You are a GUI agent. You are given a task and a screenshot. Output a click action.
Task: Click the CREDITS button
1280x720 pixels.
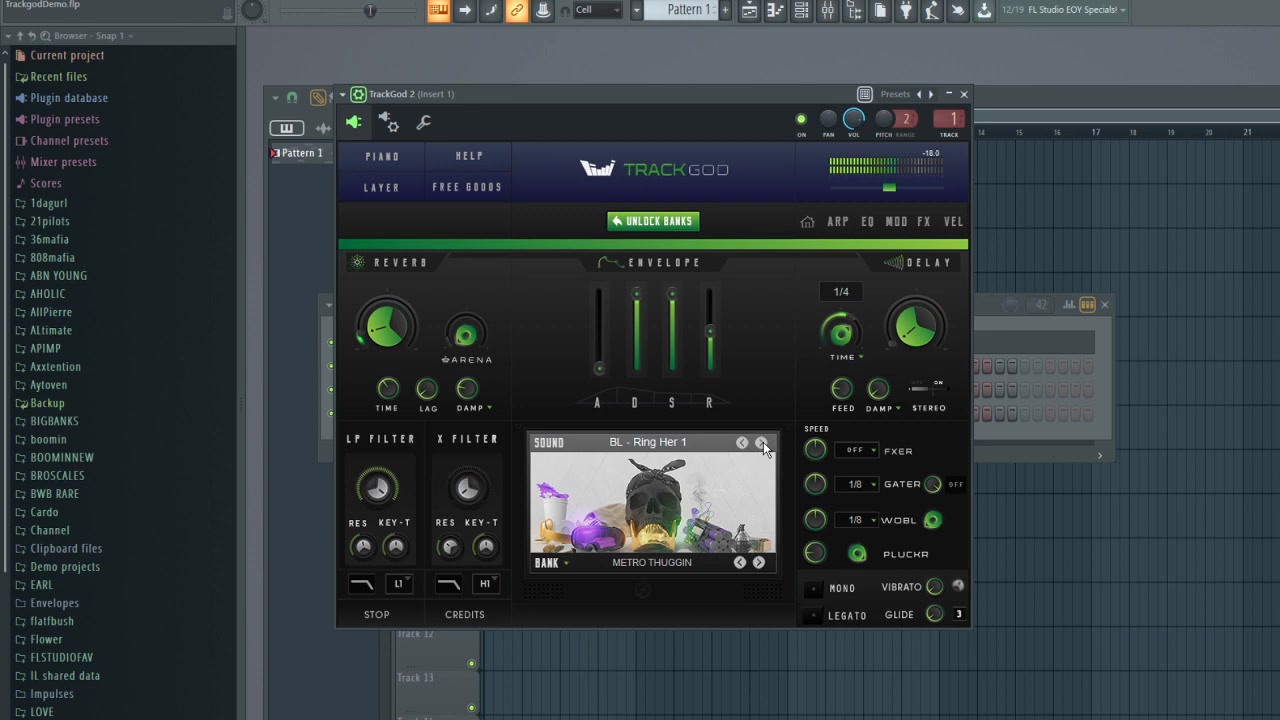(464, 615)
